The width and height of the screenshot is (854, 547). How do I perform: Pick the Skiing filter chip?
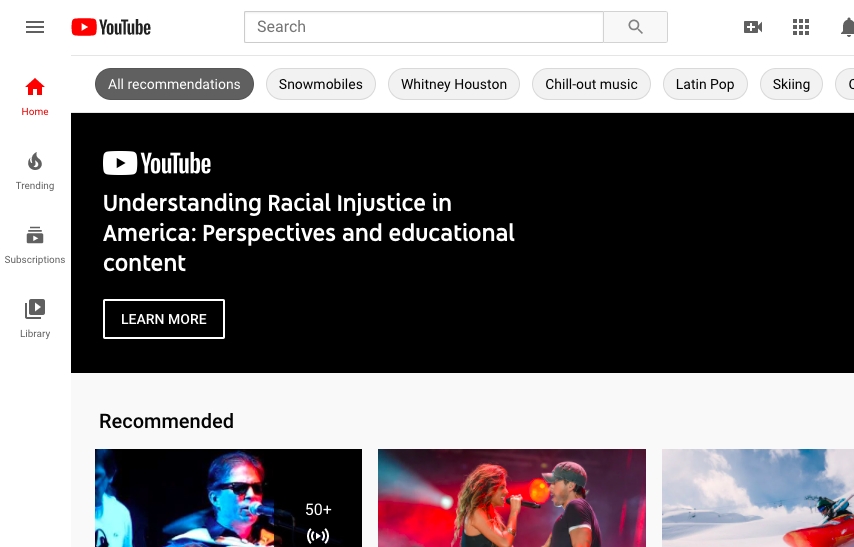coord(791,84)
